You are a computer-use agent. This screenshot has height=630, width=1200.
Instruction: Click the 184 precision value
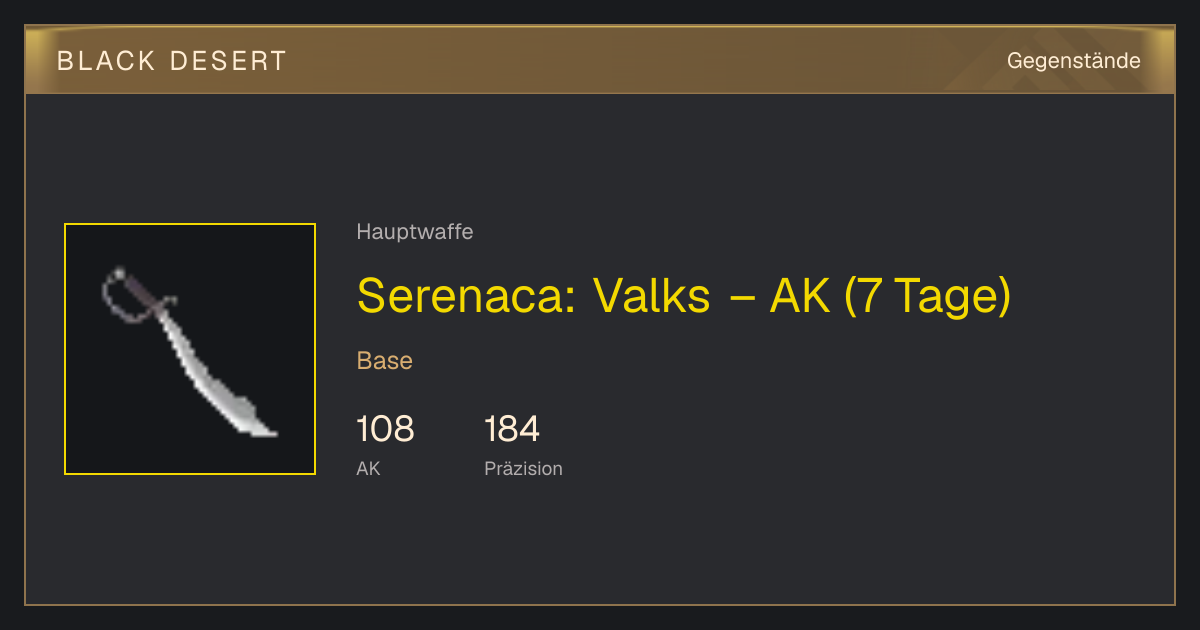click(x=512, y=429)
